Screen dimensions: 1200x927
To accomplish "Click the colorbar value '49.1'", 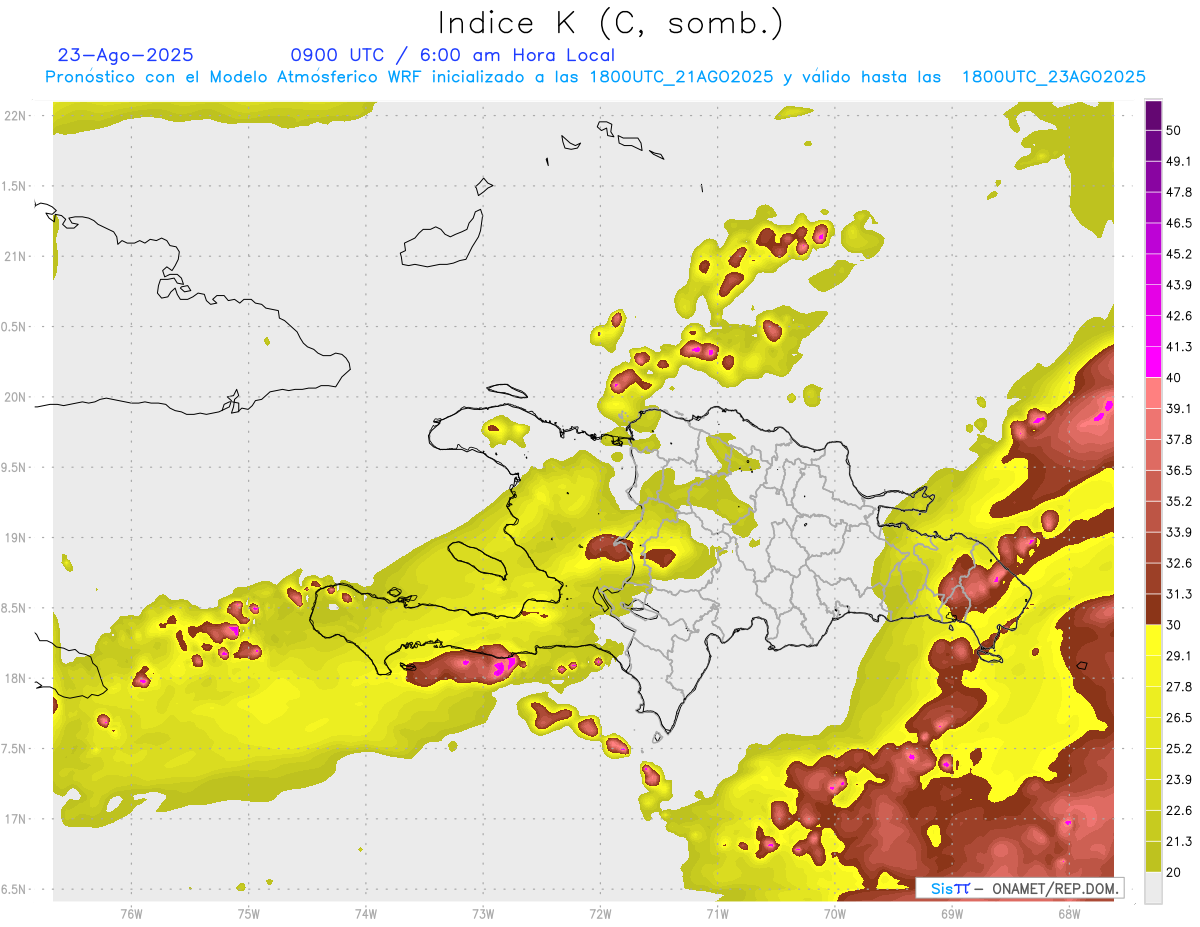I will (x=1179, y=161).
